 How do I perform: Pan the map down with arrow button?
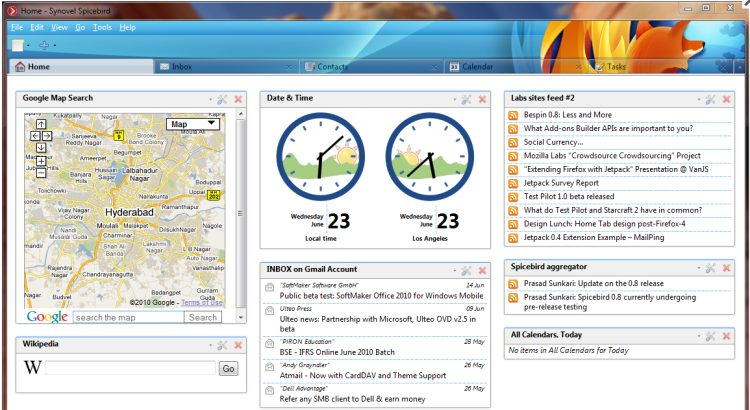pos(41,148)
